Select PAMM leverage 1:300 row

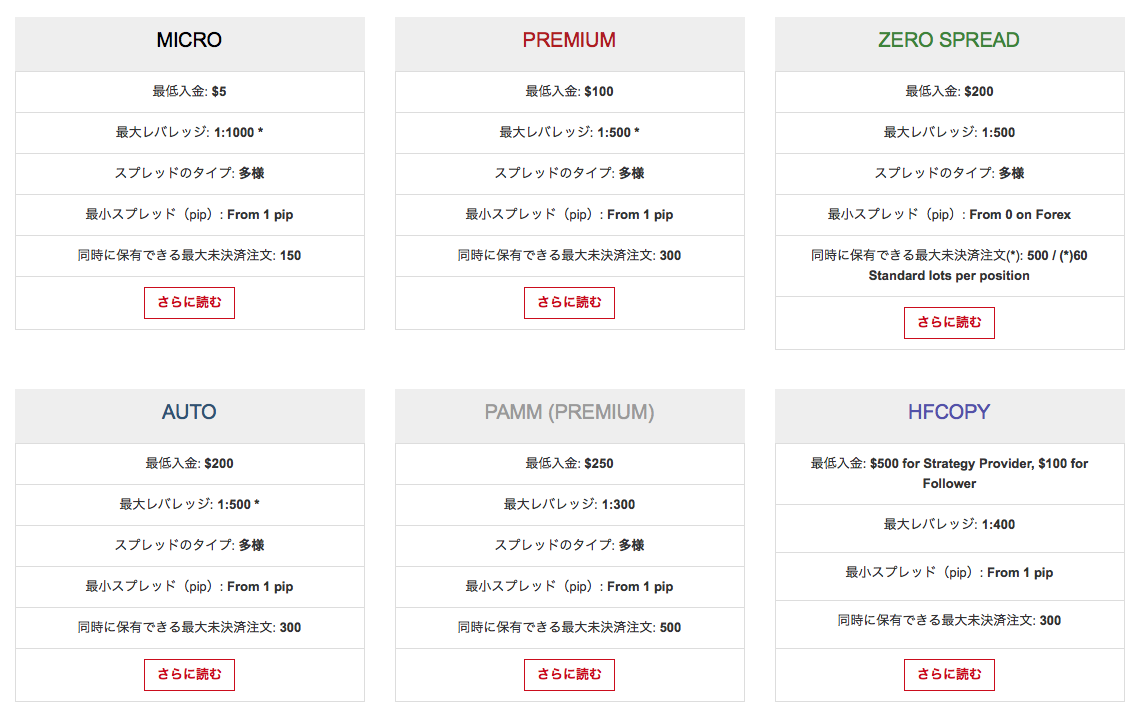570,505
